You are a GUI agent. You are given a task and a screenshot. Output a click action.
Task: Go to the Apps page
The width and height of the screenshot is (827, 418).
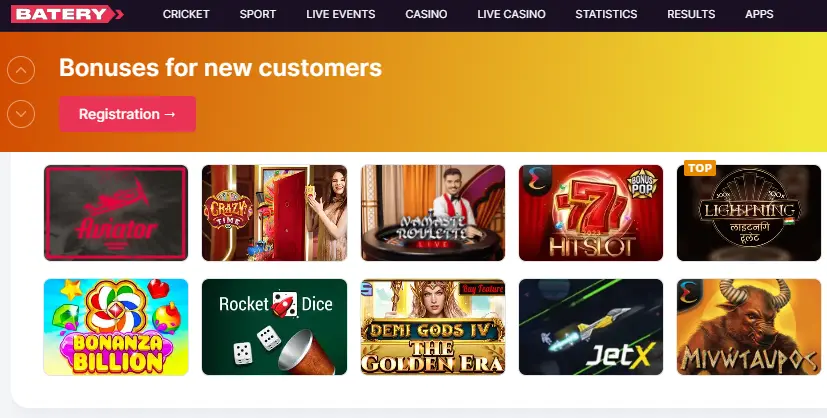coord(759,14)
